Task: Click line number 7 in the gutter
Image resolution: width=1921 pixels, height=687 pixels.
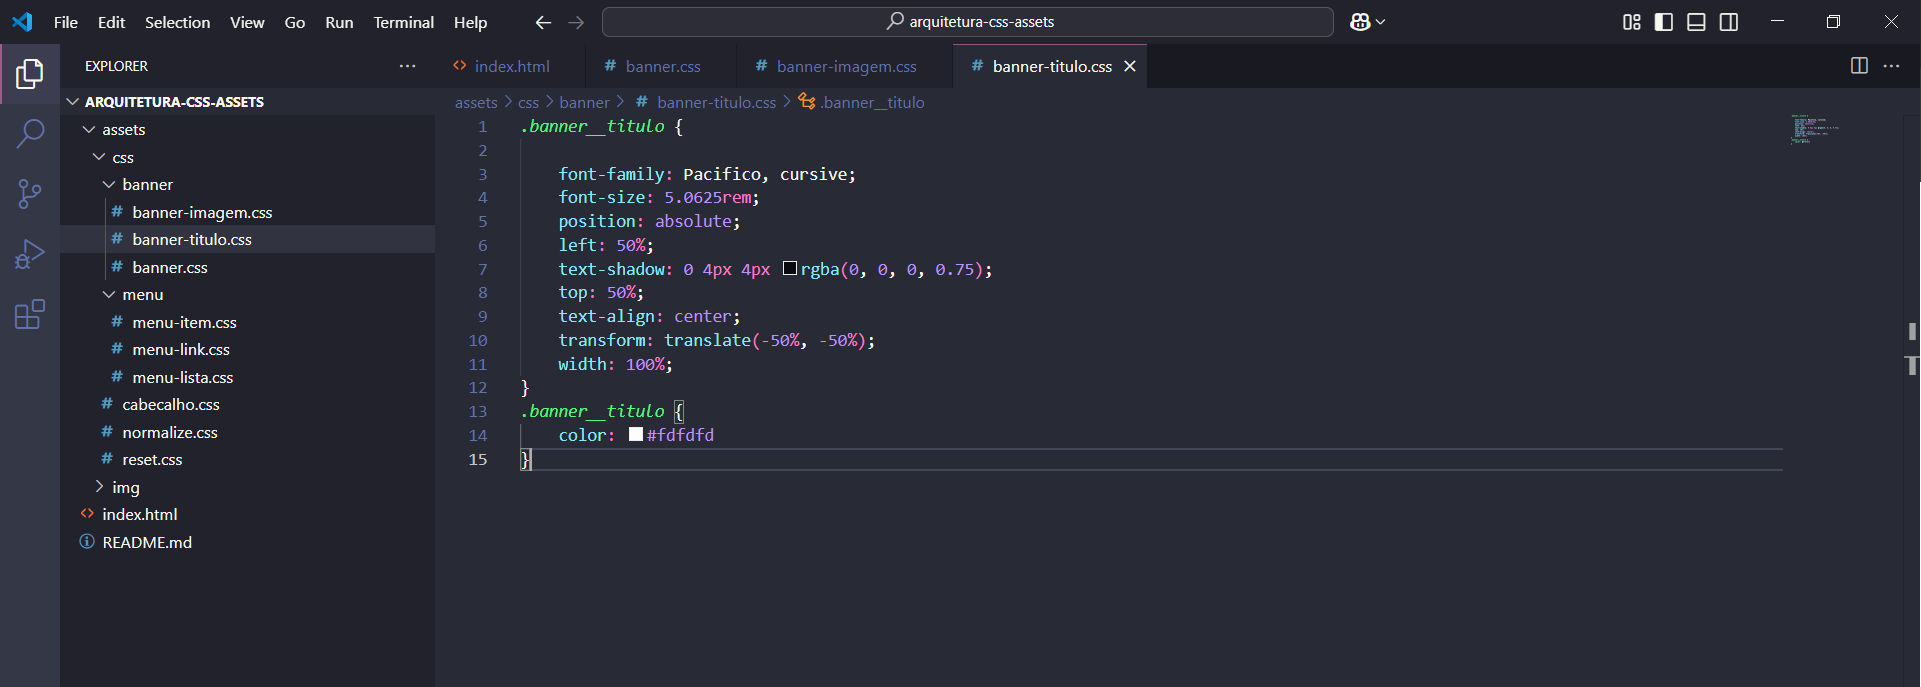Action: pyautogui.click(x=482, y=269)
